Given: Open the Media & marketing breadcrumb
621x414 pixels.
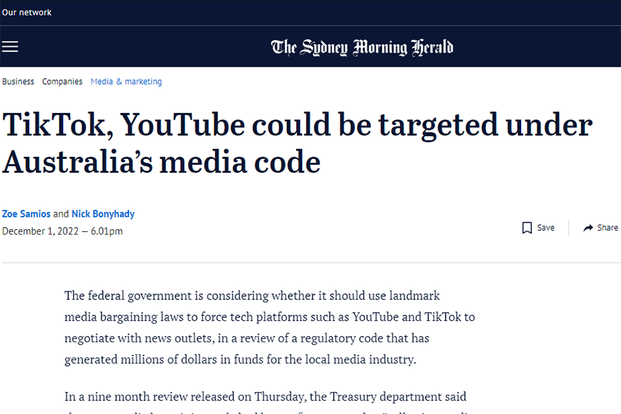Looking at the screenshot, I should pos(126,82).
